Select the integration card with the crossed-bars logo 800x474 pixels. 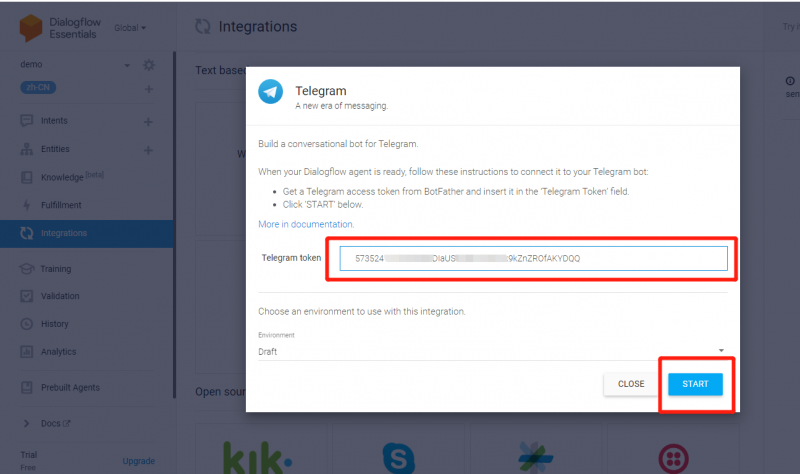(x=536, y=449)
